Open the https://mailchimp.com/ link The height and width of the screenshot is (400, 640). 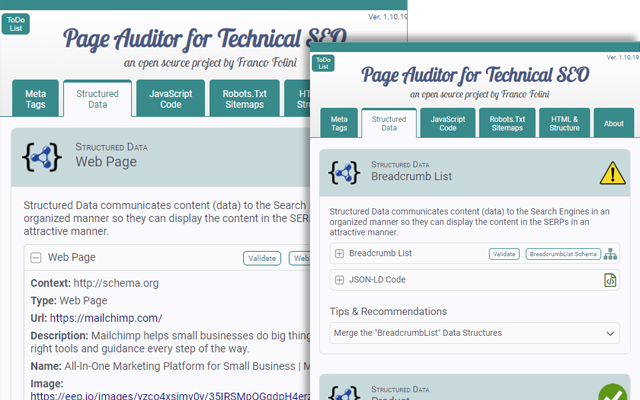(106, 318)
